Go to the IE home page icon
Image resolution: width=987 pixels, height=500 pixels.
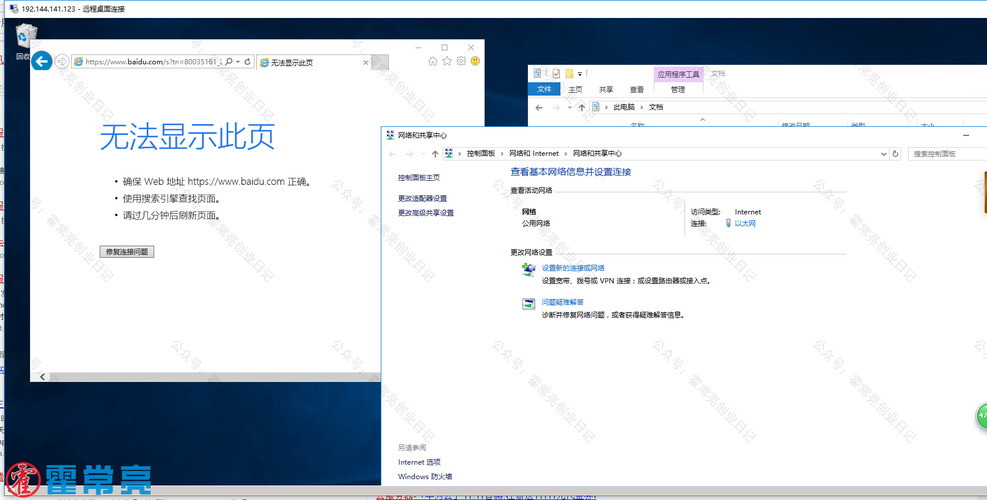click(x=432, y=61)
